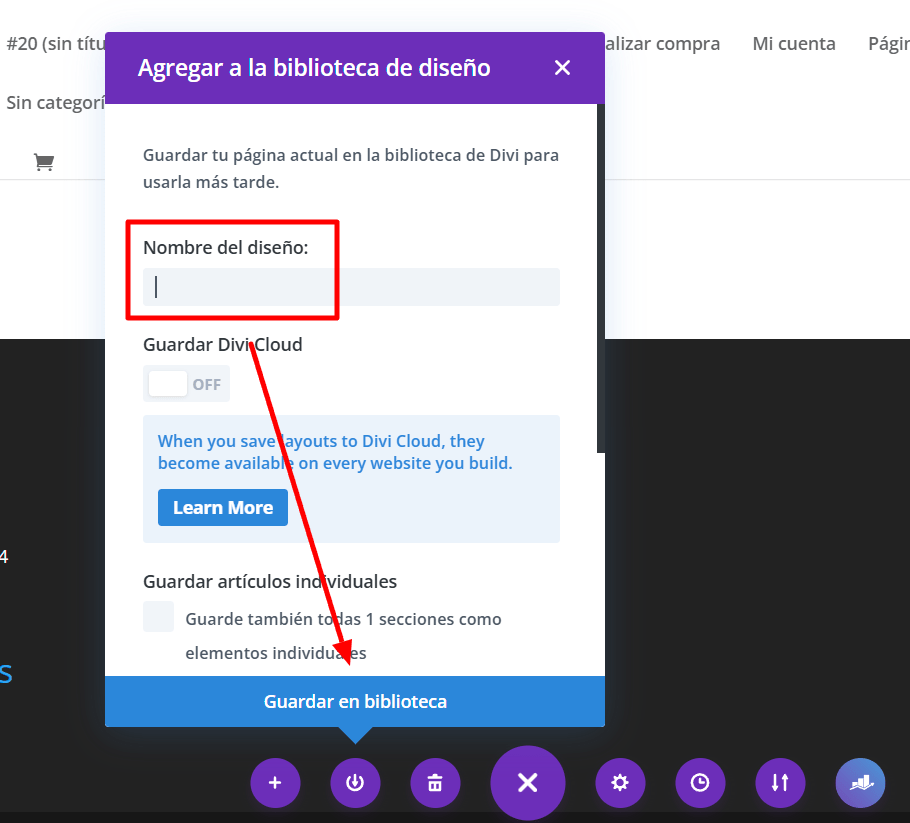The height and width of the screenshot is (823, 910).
Task: Open the Mi cuenta menu item
Action: click(x=793, y=44)
